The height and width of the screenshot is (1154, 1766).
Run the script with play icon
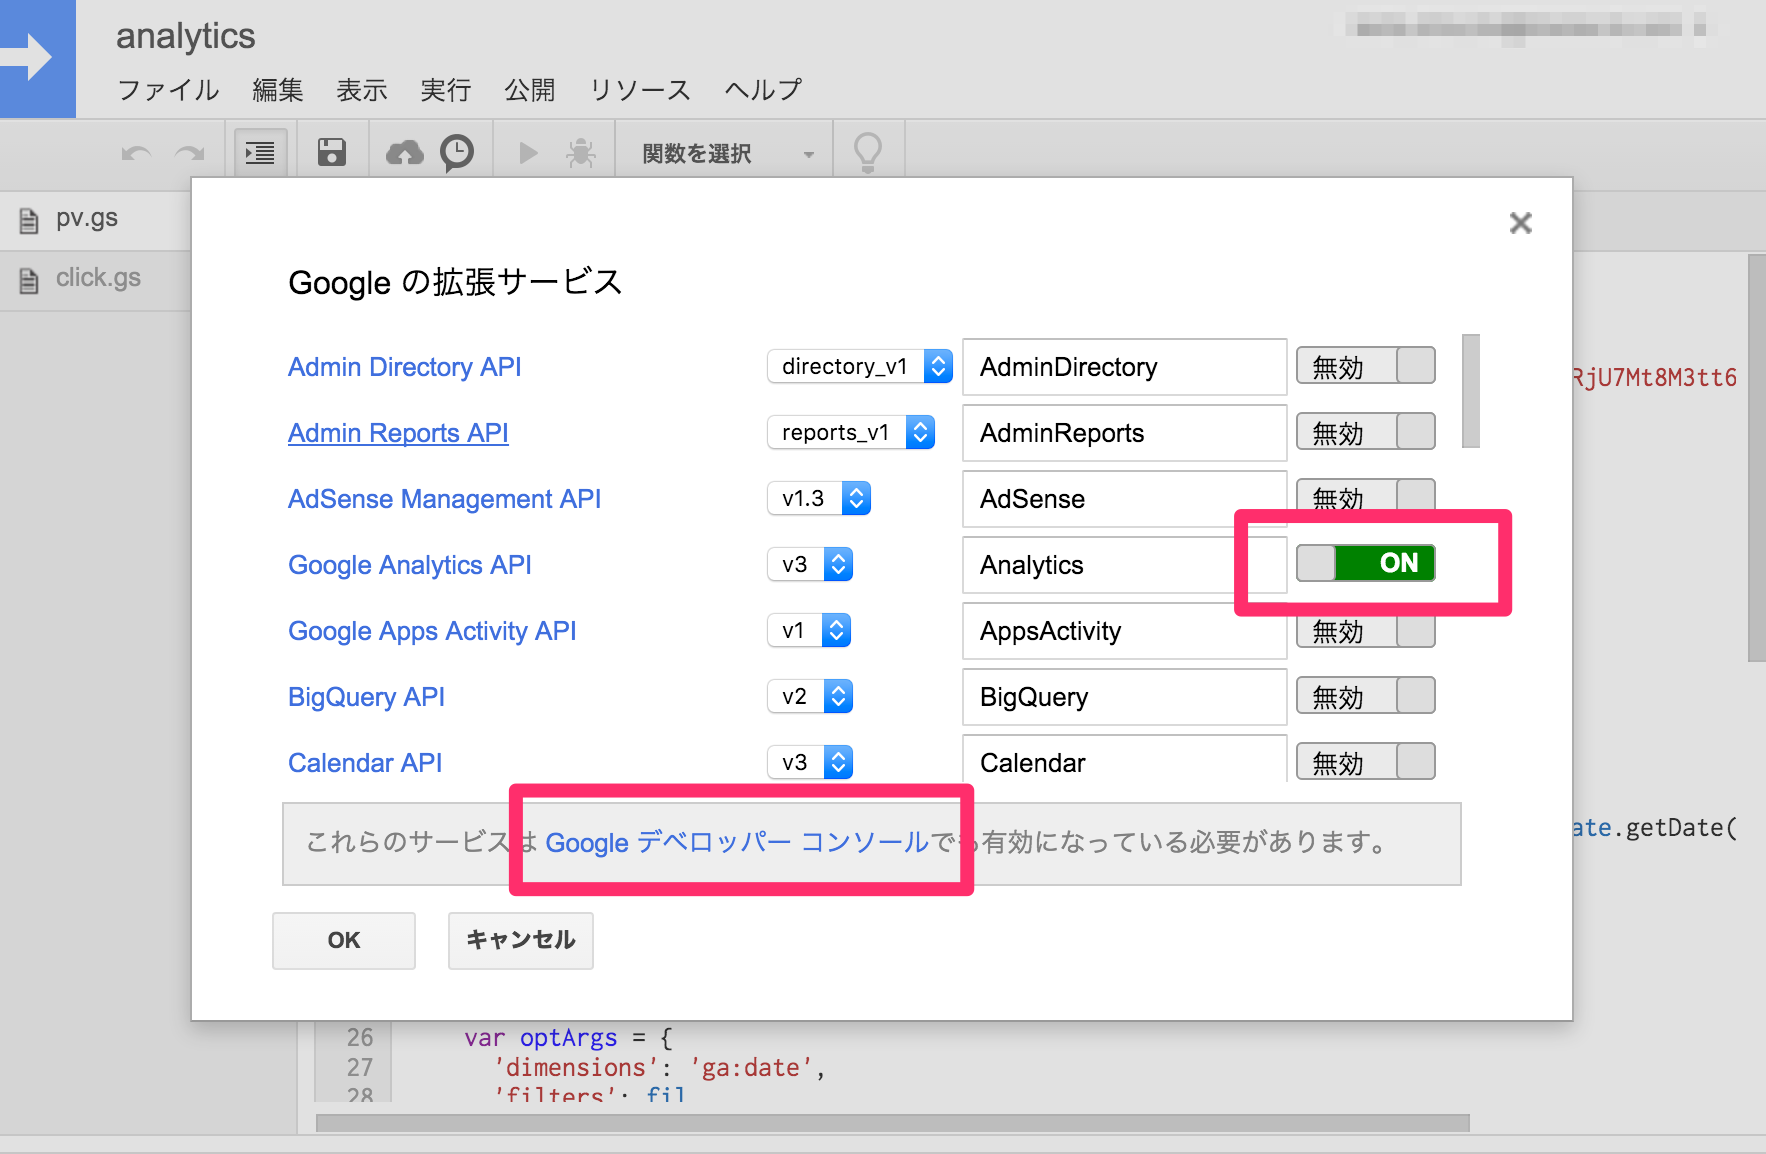pyautogui.click(x=528, y=153)
